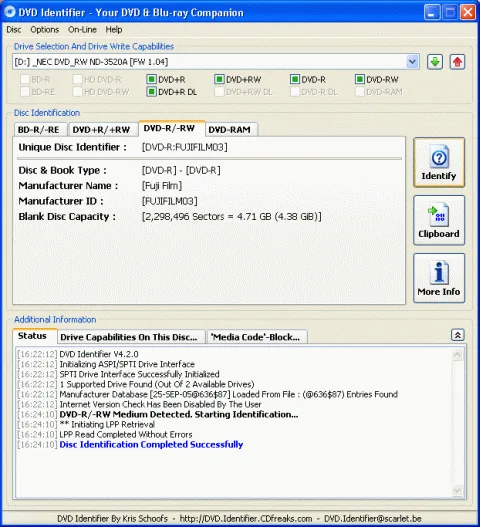
Task: Open the On-Line menu
Action: point(82,30)
